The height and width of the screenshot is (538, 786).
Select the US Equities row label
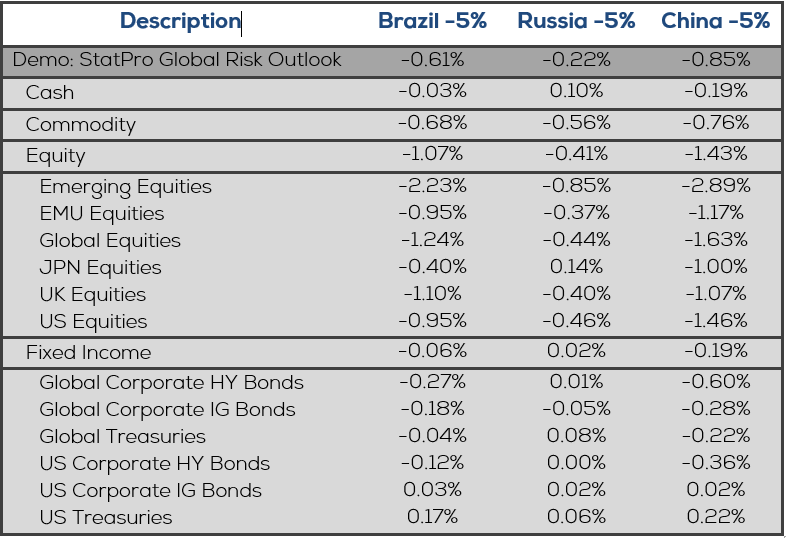click(93, 322)
